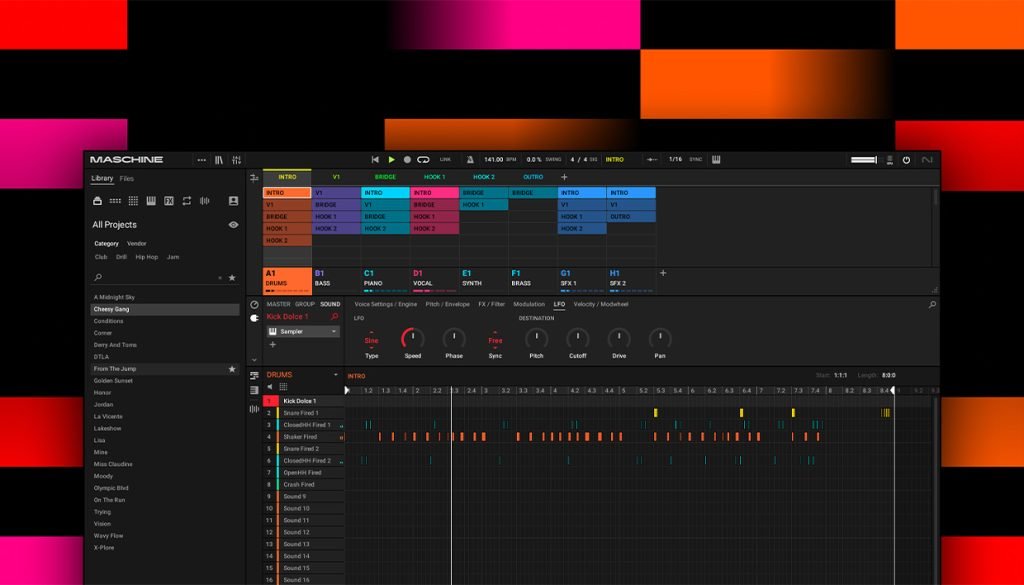Screen dimensions: 1024x585
Task: Open the Sampler plug-in dropdown
Action: point(334,331)
